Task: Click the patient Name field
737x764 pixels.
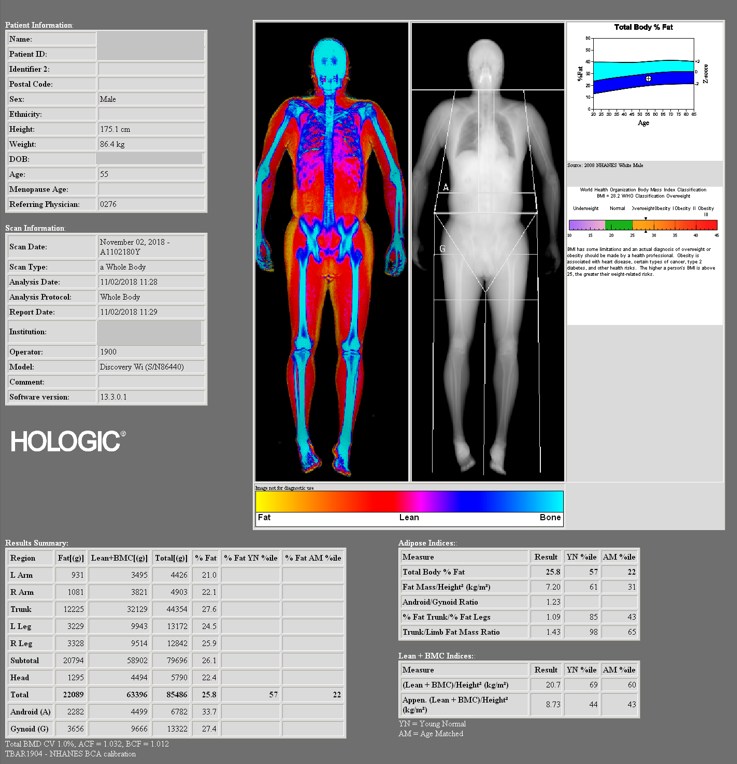Action: pyautogui.click(x=151, y=38)
